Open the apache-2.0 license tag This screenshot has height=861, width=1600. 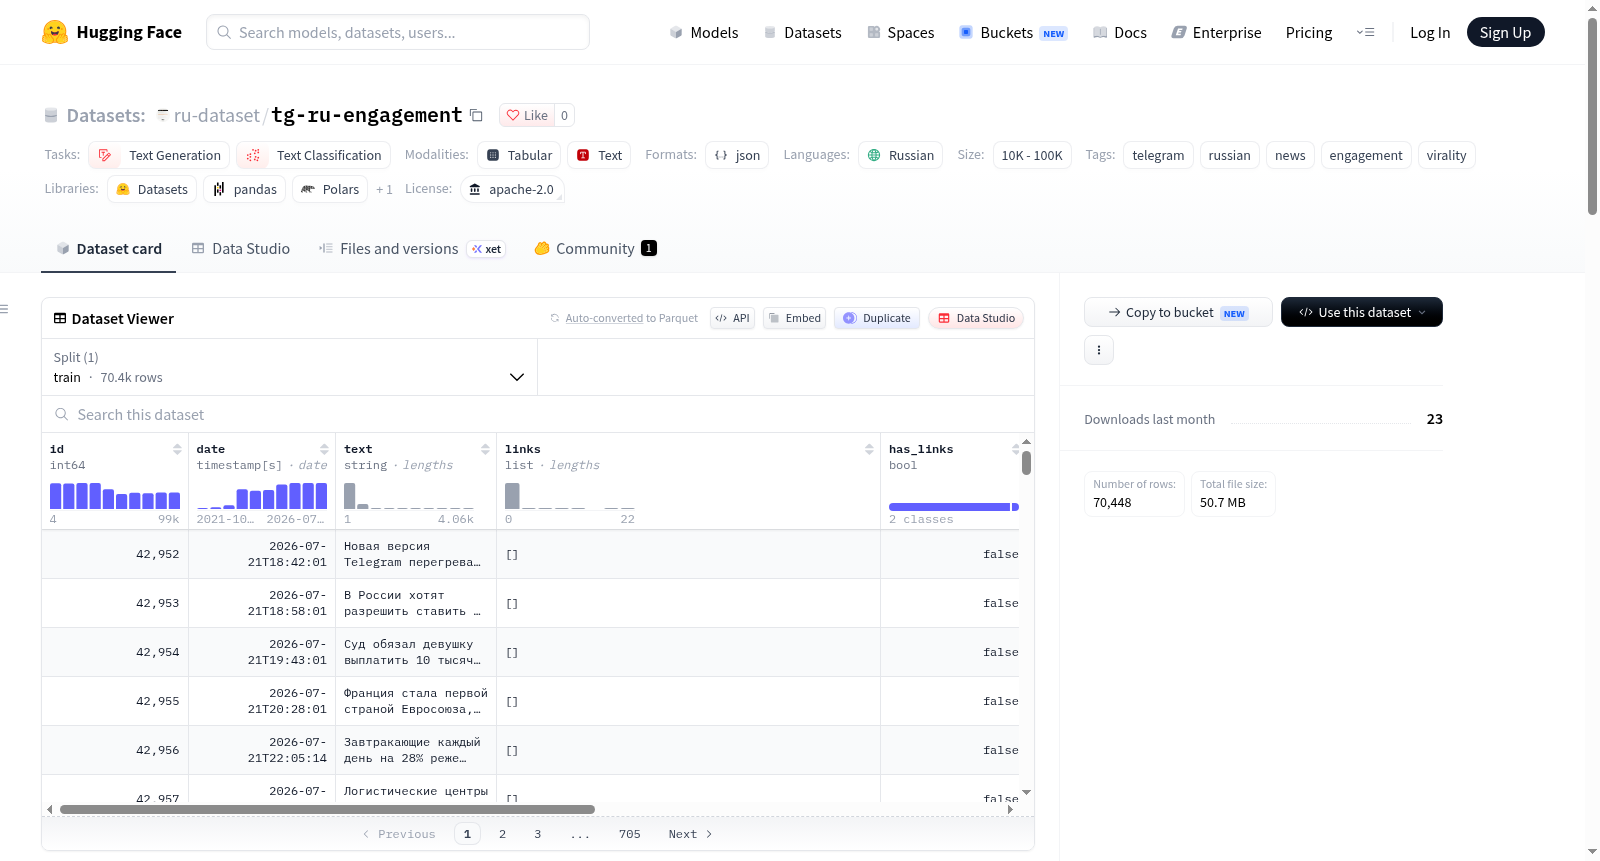[512, 189]
